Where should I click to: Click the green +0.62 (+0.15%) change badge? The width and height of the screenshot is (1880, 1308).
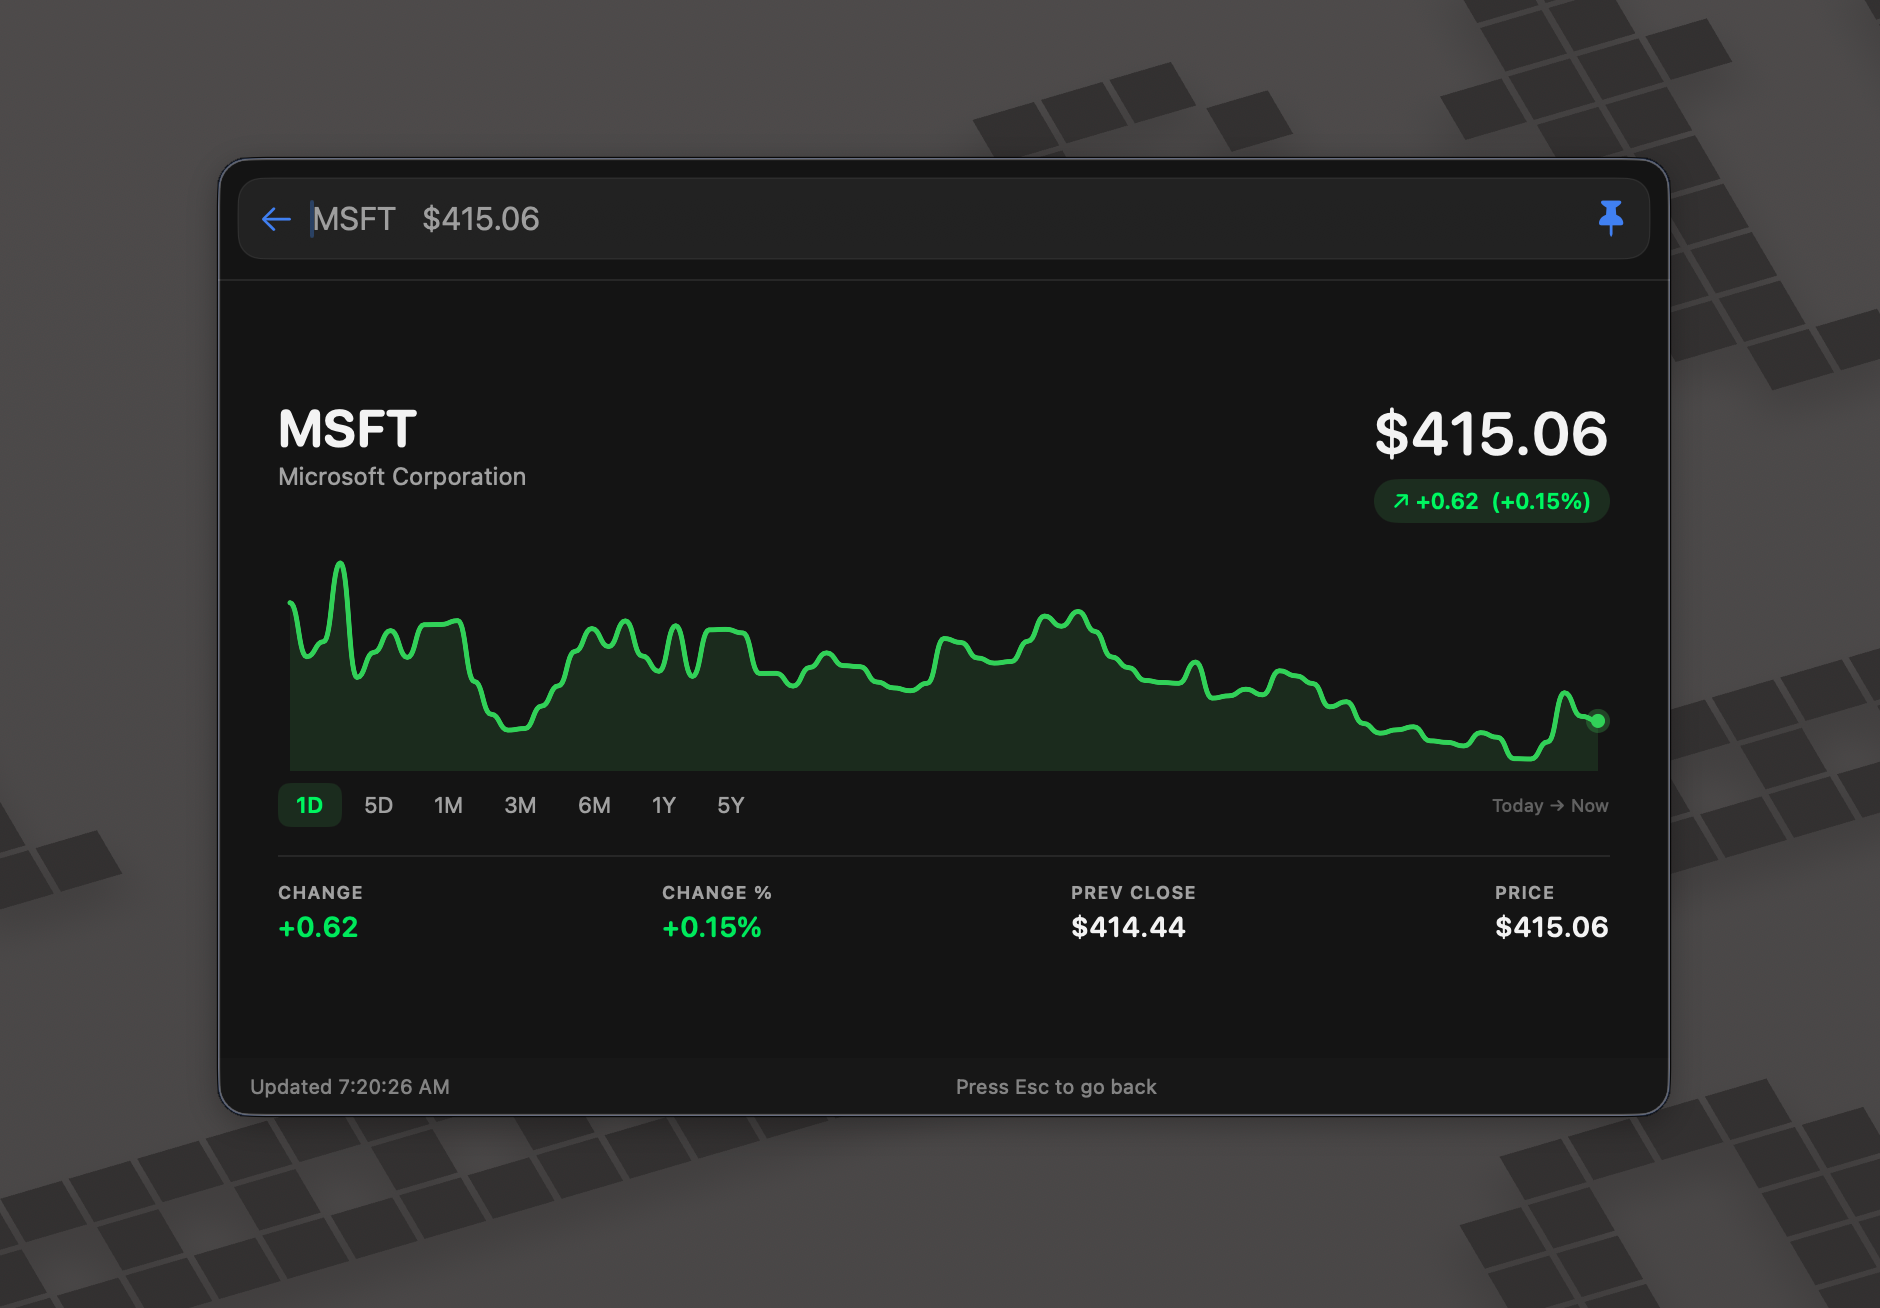click(x=1492, y=501)
